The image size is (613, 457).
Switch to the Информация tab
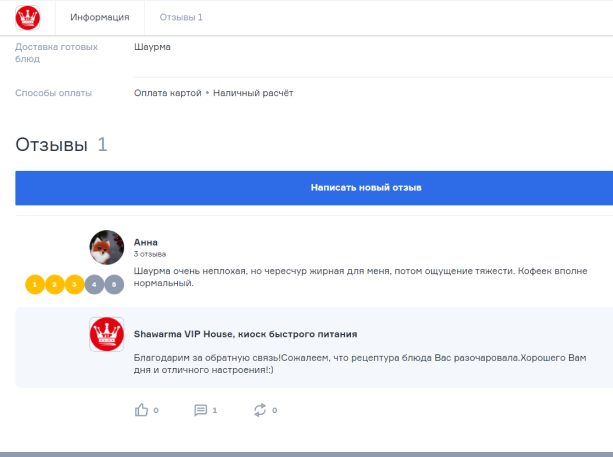100,17
